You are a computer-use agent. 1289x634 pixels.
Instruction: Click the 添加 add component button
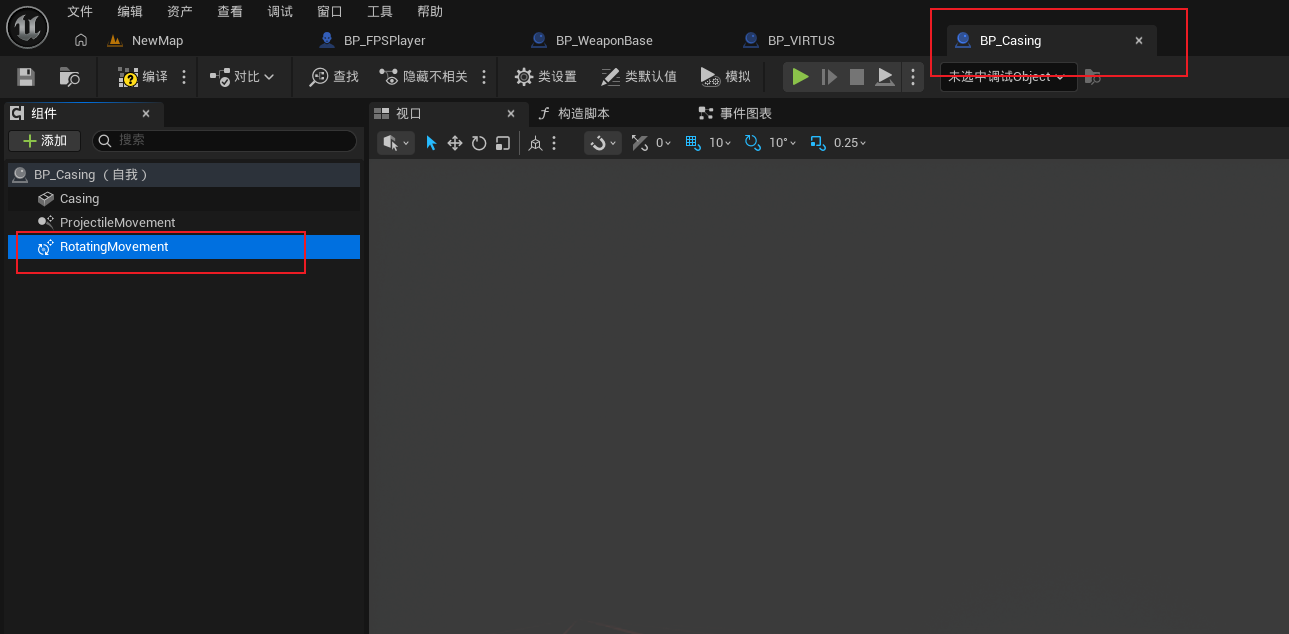(44, 141)
